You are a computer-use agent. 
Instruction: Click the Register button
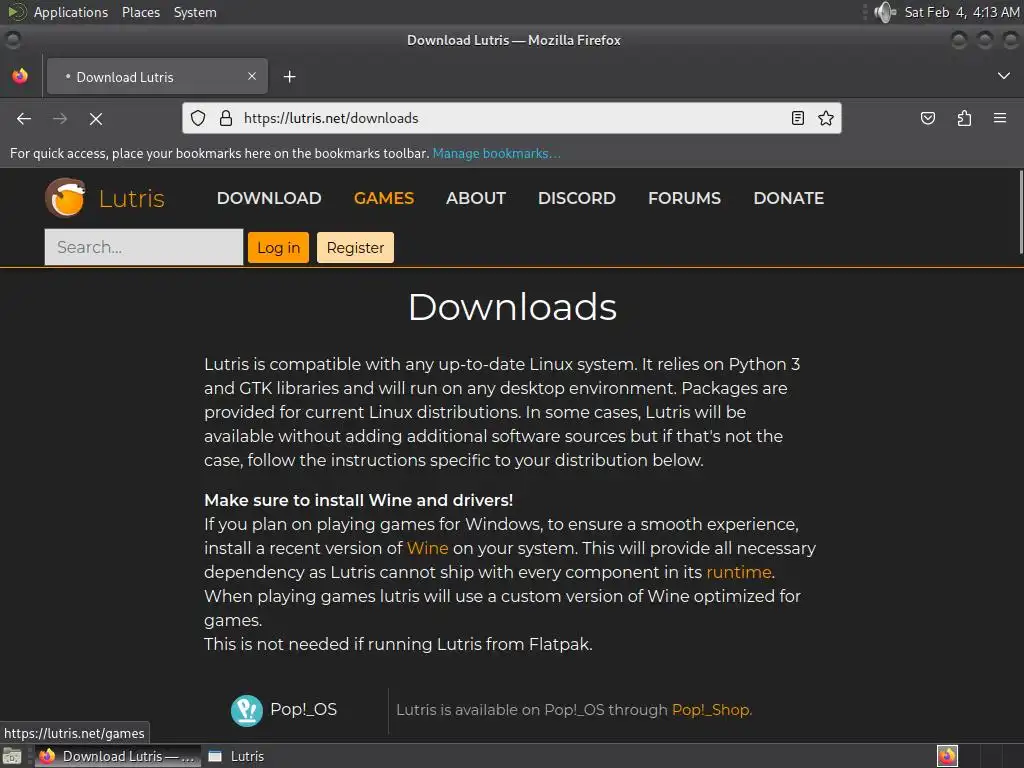[355, 248]
